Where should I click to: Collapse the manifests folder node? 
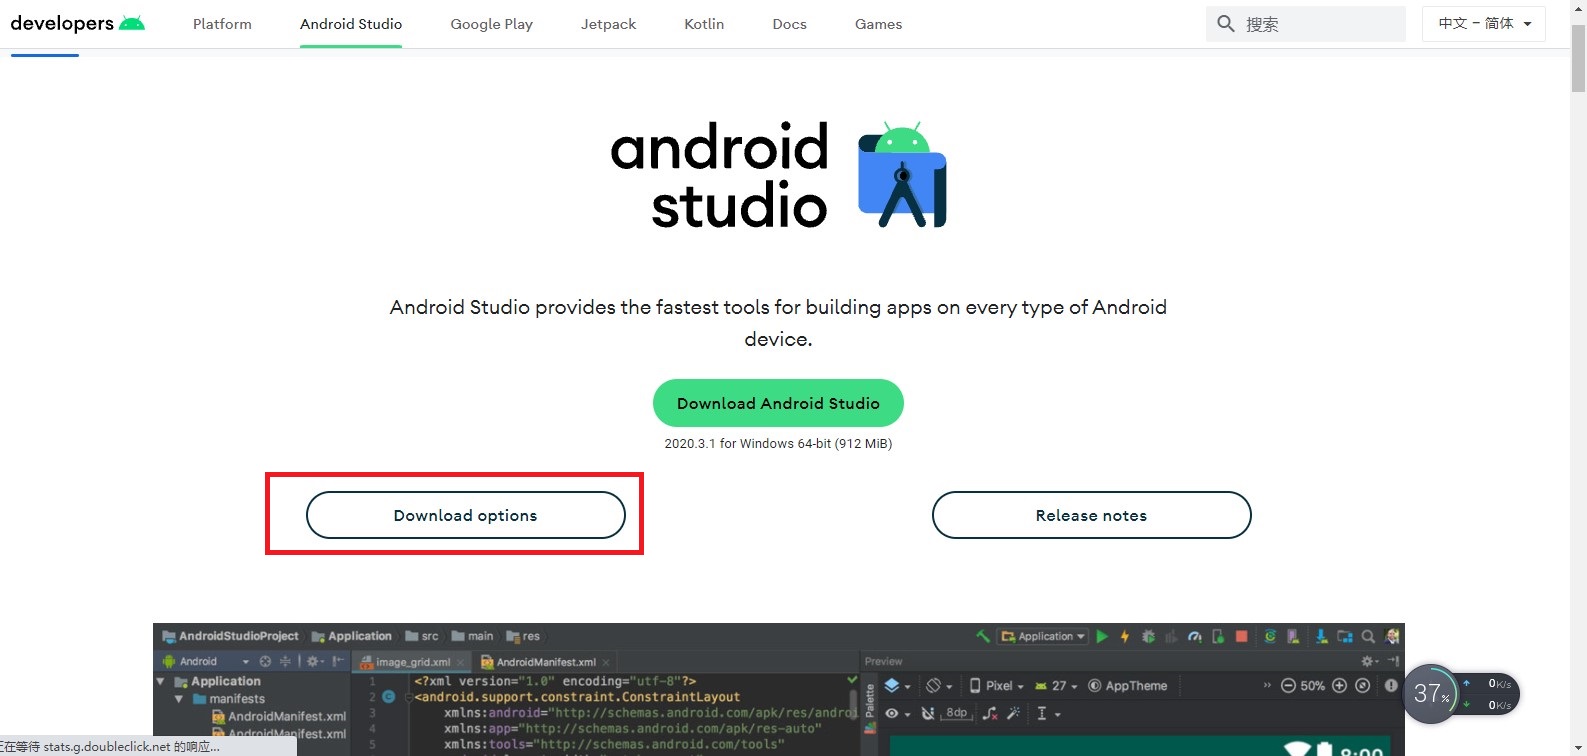click(179, 699)
